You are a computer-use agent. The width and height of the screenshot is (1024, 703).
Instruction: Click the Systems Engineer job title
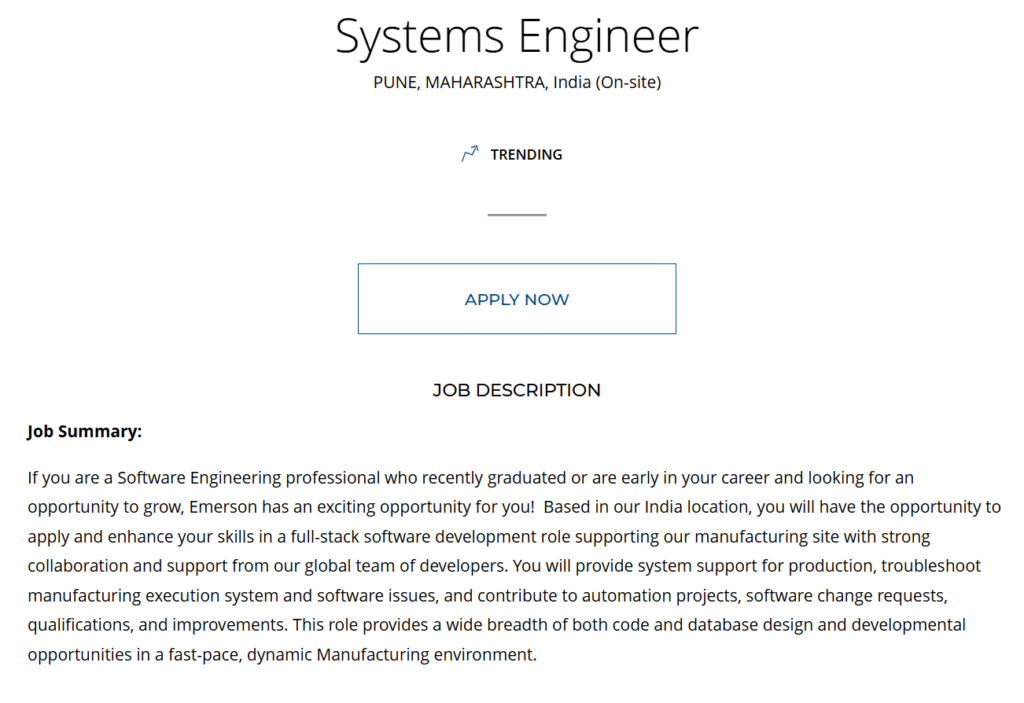click(x=517, y=37)
